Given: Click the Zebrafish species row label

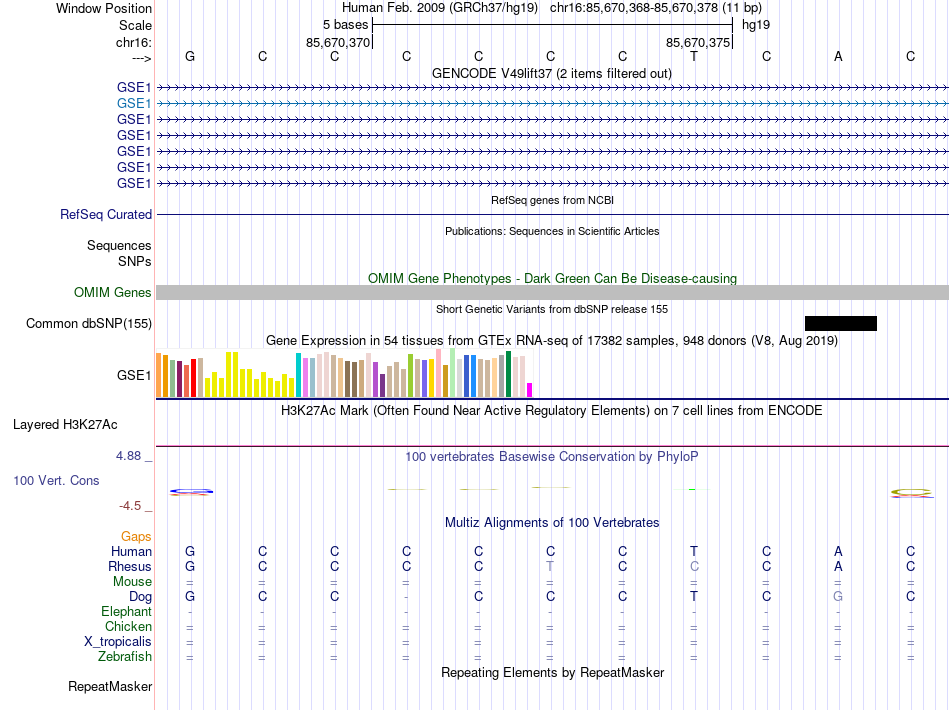Looking at the screenshot, I should tap(125, 656).
